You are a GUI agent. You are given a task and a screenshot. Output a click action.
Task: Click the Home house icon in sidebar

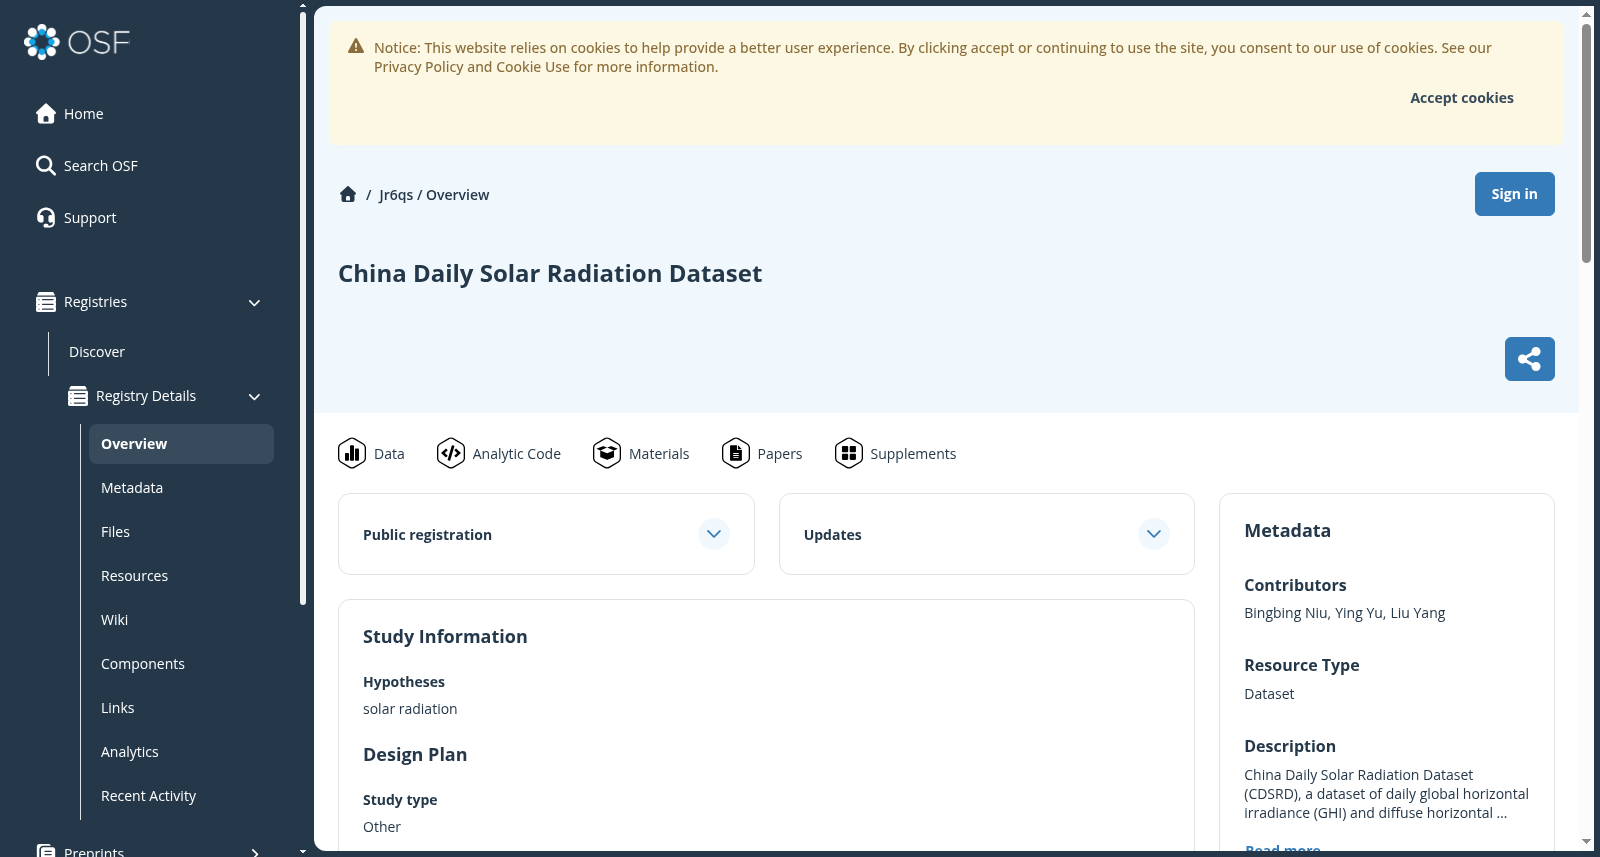click(46, 114)
